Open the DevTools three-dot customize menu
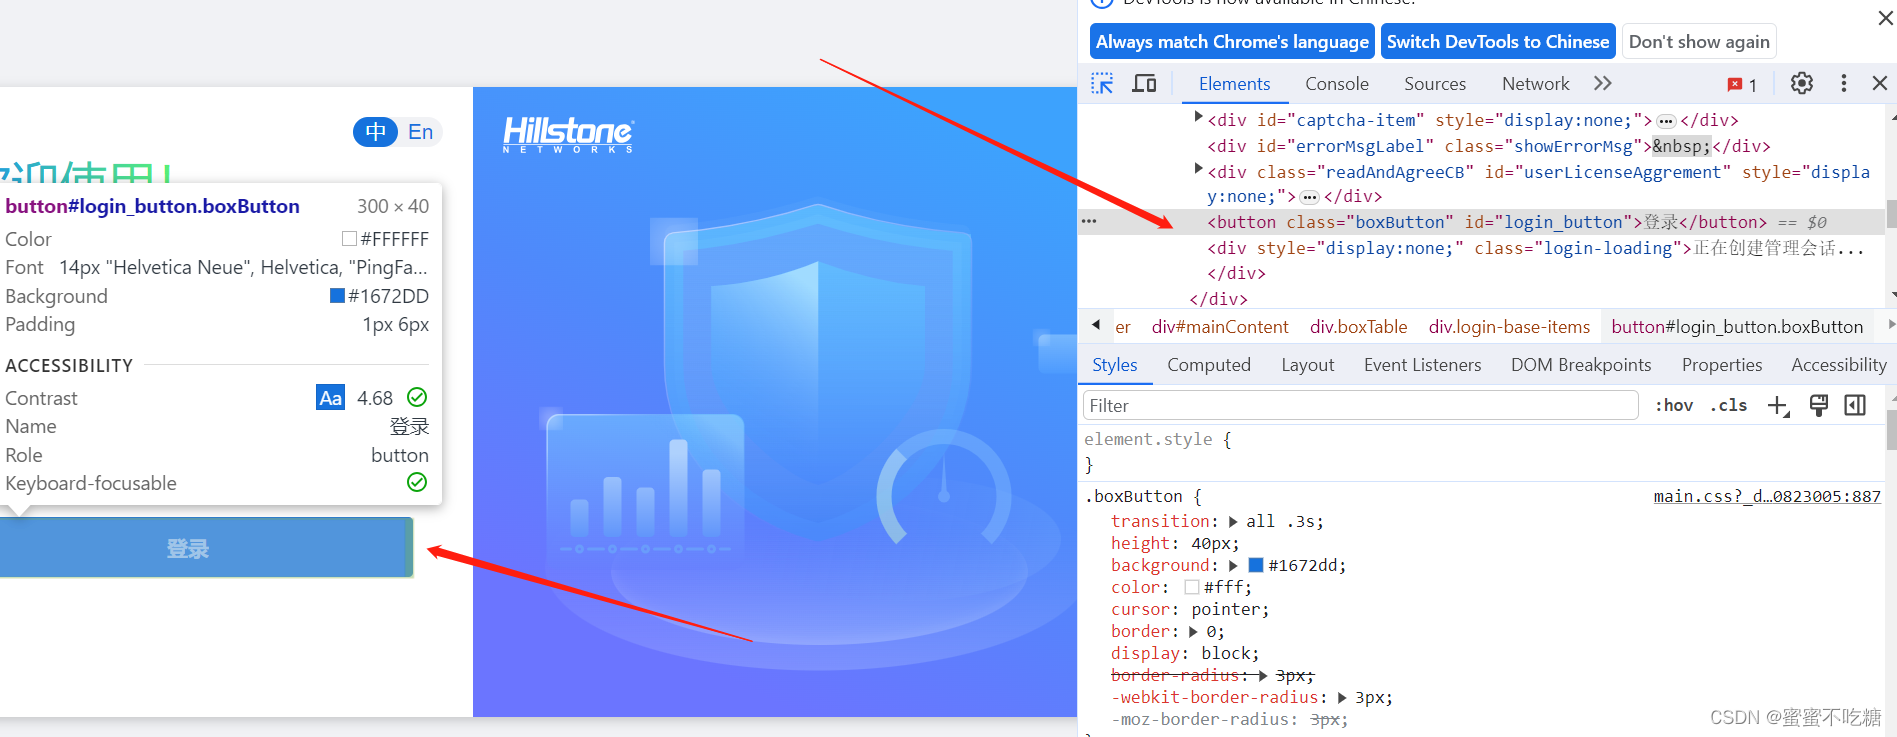Viewport: 1897px width, 737px height. click(1844, 84)
